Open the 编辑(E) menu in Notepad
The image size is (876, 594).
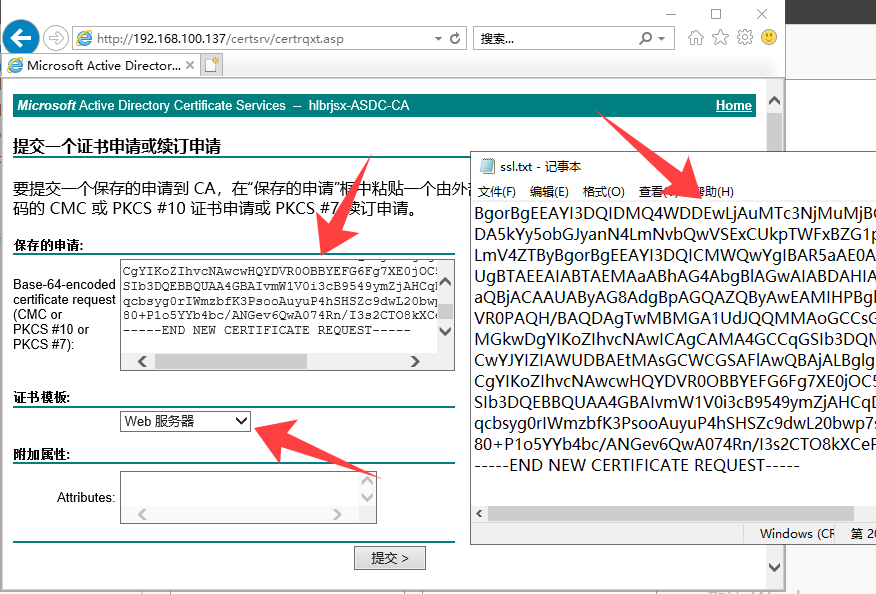tap(549, 191)
